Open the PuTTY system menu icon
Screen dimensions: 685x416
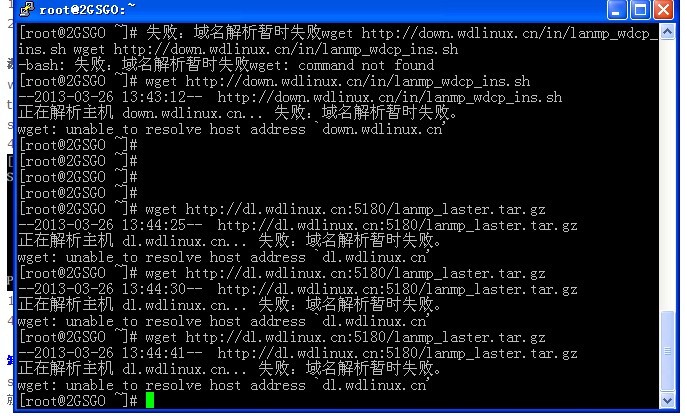[x=27, y=9]
